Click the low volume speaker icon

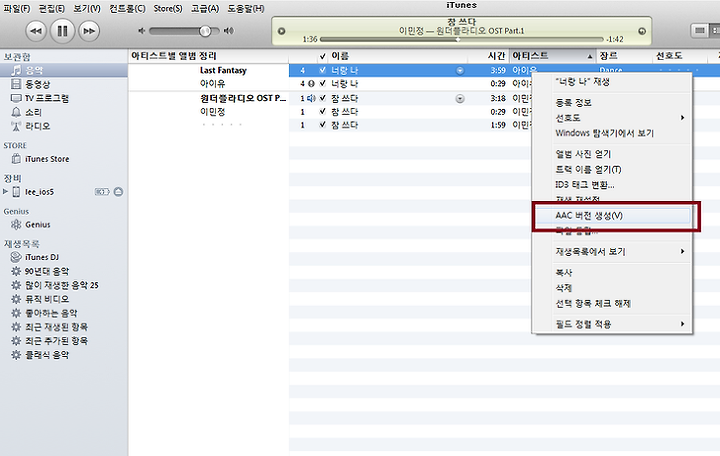pyautogui.click(x=142, y=31)
